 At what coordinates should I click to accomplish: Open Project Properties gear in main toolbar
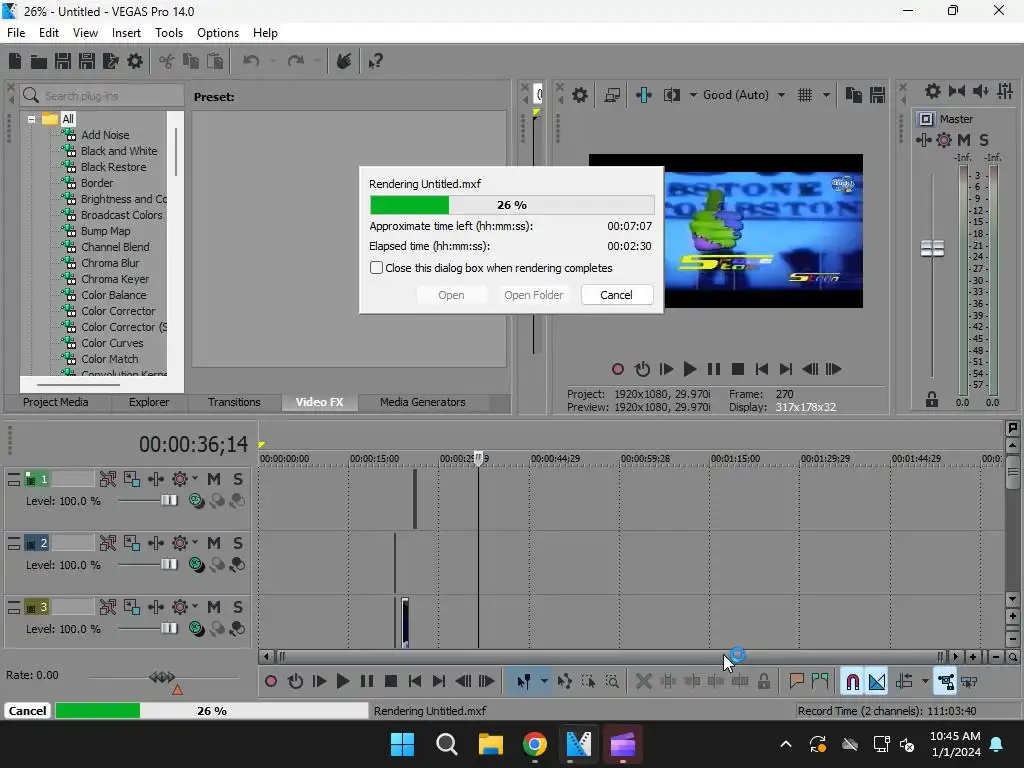click(x=135, y=61)
